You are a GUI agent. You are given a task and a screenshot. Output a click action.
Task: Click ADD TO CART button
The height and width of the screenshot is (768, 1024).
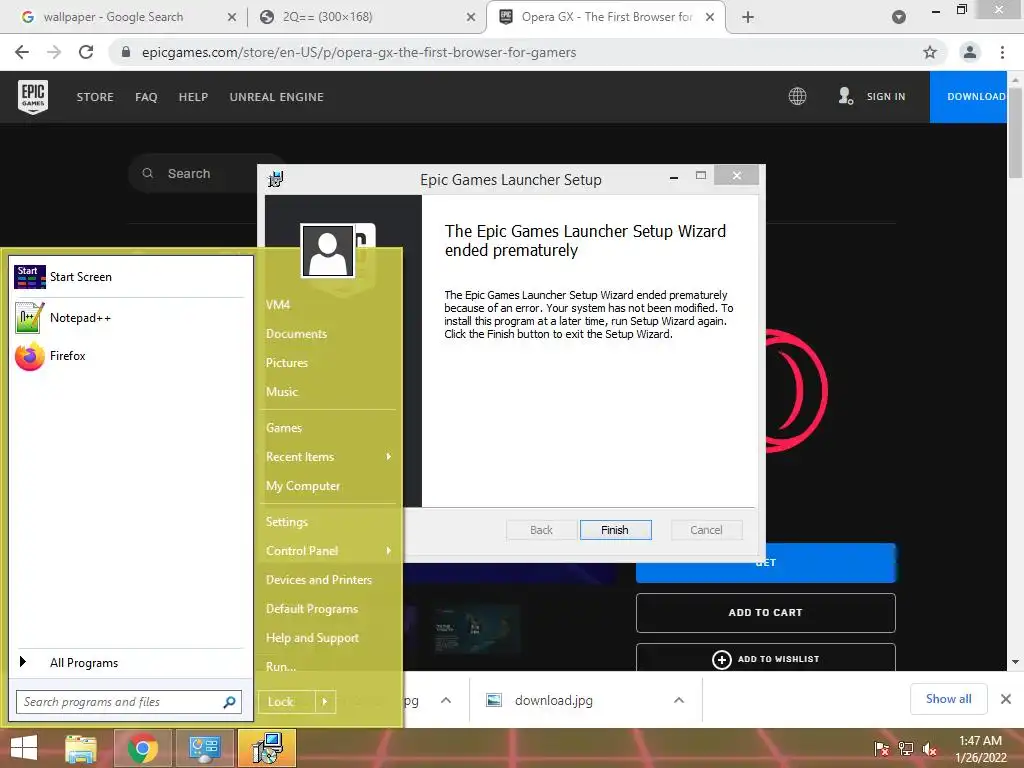tap(765, 613)
